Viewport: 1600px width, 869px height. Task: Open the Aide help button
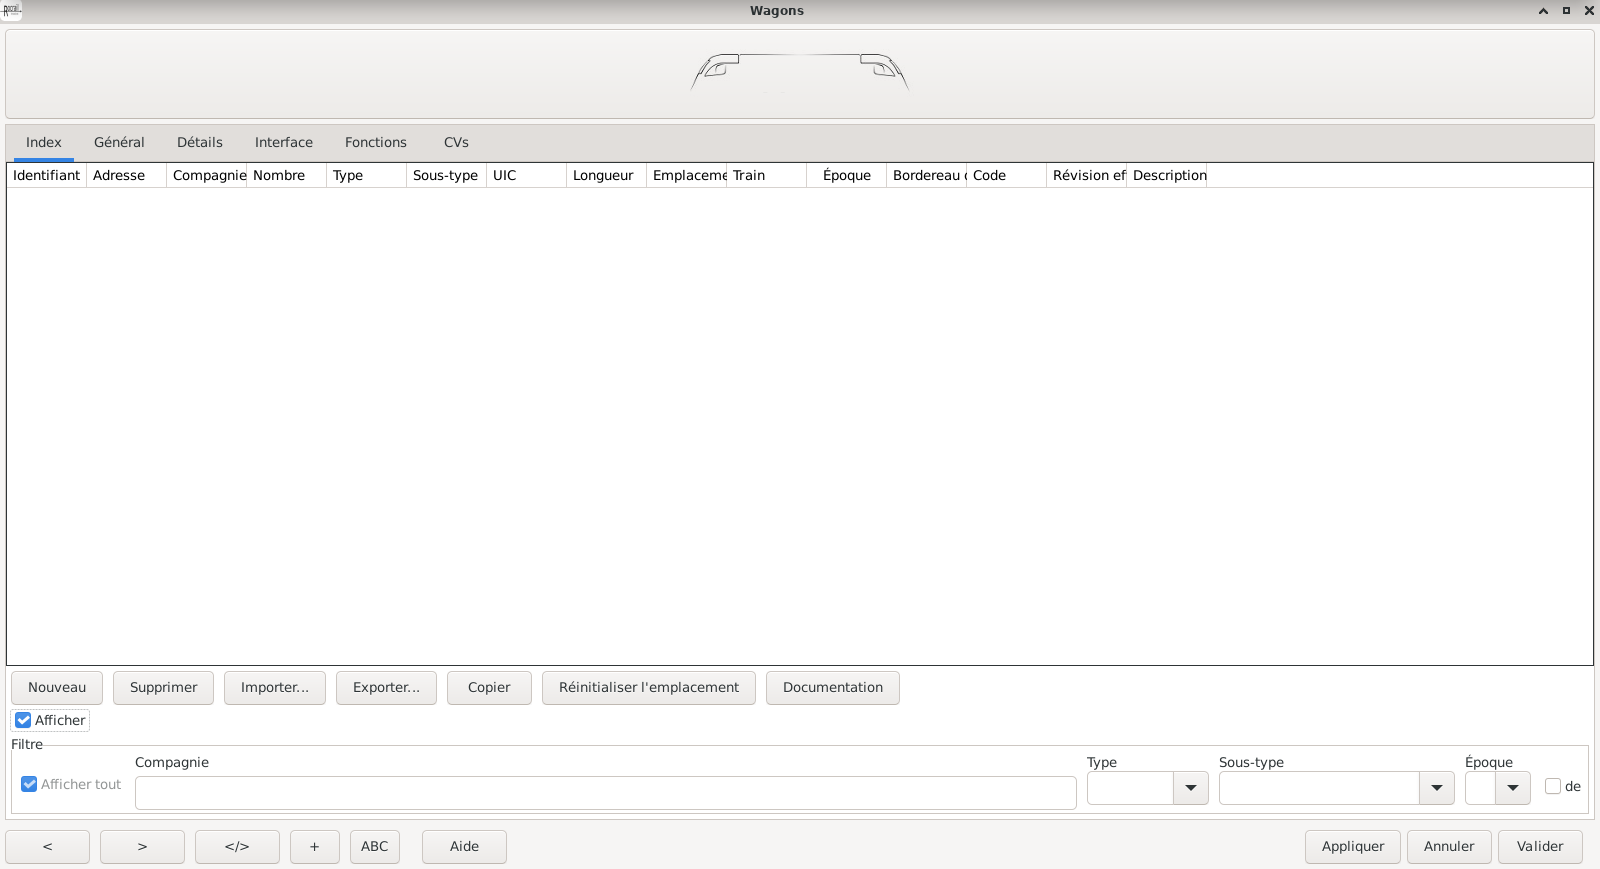(464, 846)
